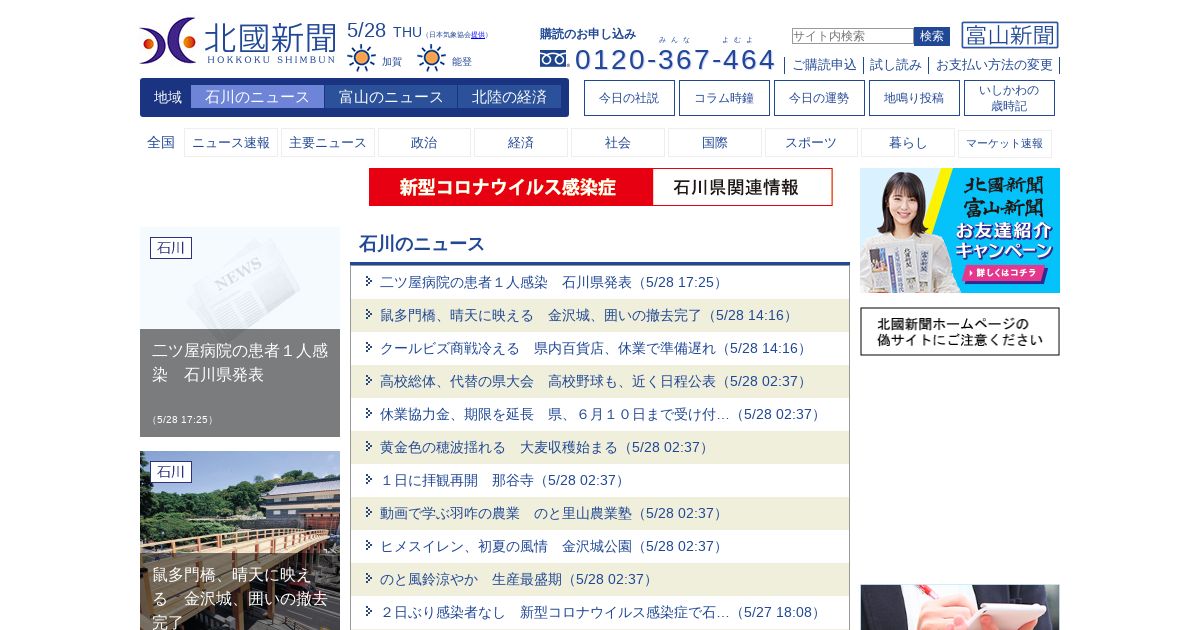Image resolution: width=1200 pixels, height=630 pixels.
Task: Open article ２日ぶり感染者なし
Action: click(602, 613)
